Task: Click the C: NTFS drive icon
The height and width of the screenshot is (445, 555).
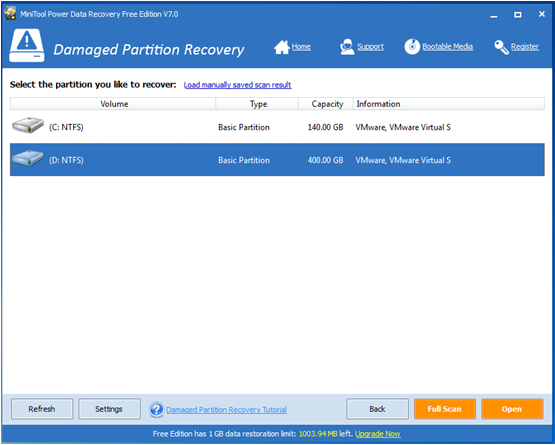Action: 28,125
